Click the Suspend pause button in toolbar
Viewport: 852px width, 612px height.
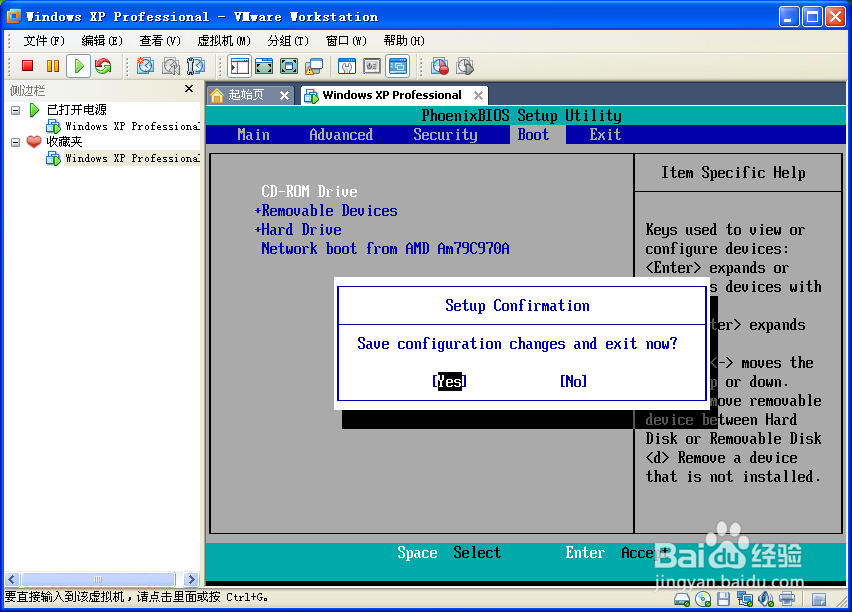click(x=53, y=66)
